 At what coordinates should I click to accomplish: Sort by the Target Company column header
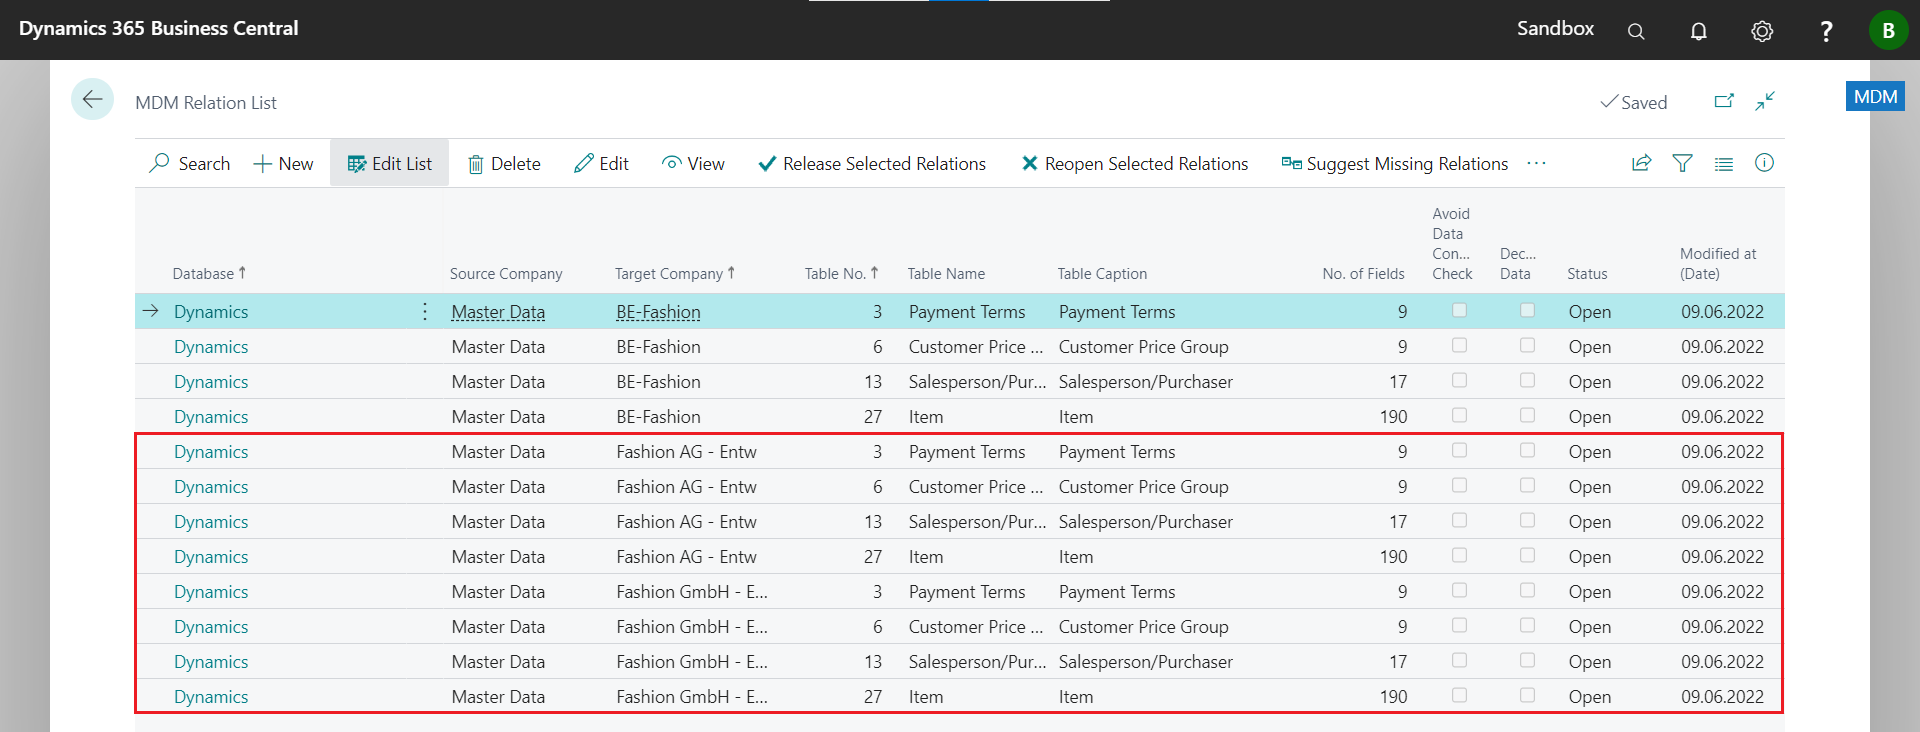(675, 273)
